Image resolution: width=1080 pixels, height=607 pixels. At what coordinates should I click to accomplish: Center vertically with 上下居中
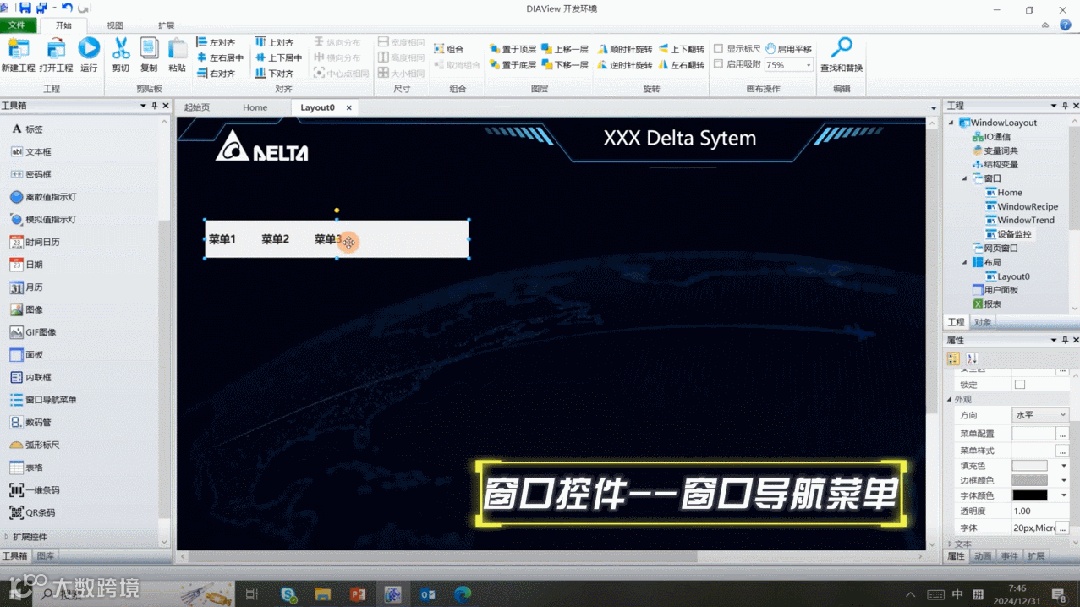[278, 57]
